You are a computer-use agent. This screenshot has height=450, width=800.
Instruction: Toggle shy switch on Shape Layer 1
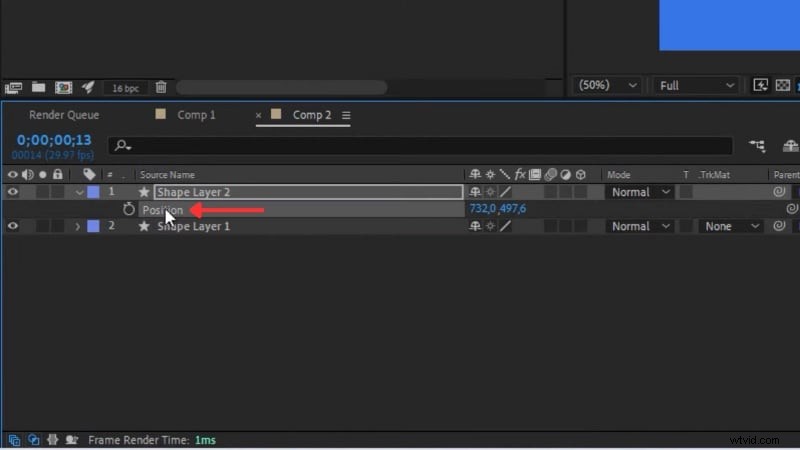click(x=475, y=226)
